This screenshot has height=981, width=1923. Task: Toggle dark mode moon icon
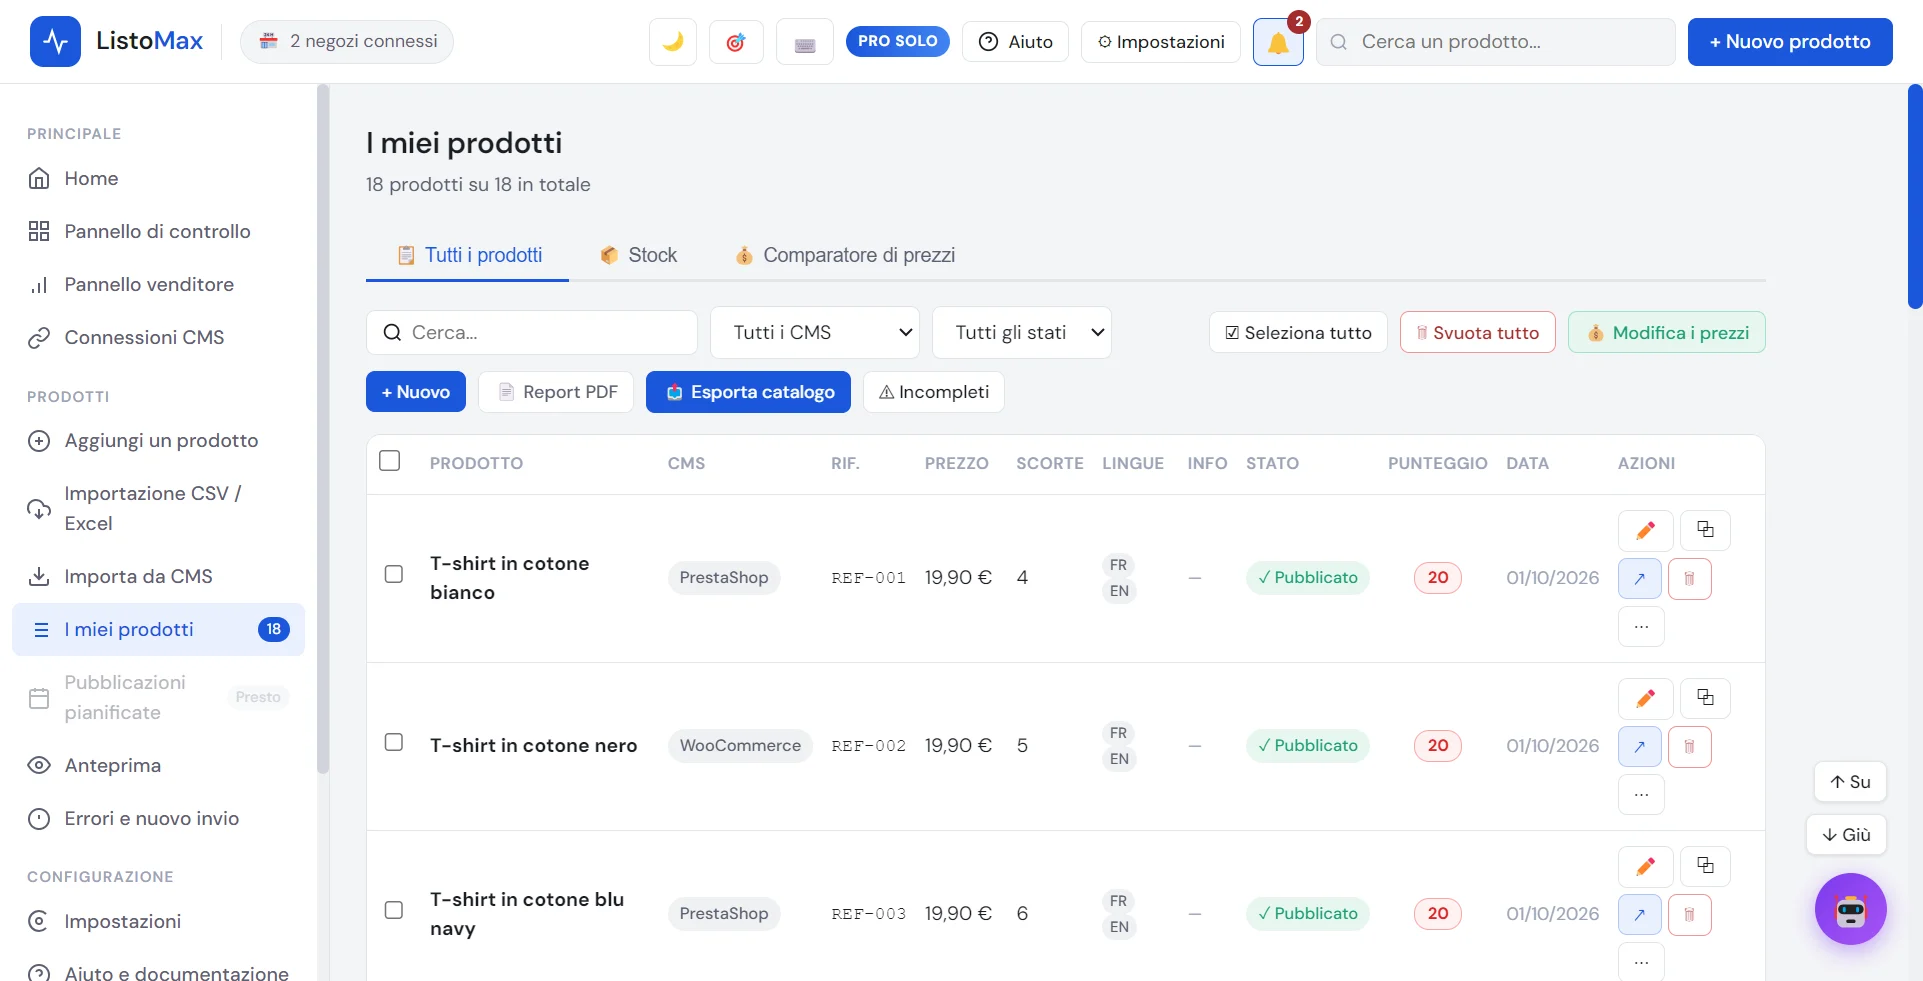pyautogui.click(x=673, y=42)
